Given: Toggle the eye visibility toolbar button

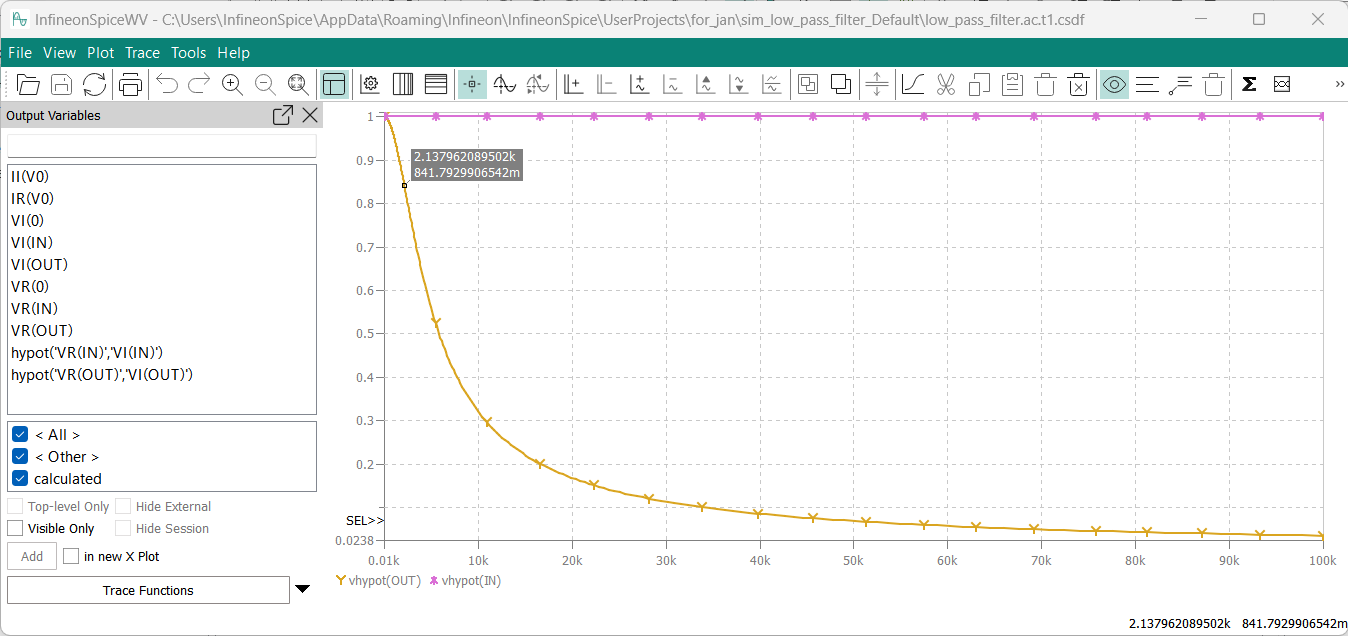Looking at the screenshot, I should tap(1114, 85).
